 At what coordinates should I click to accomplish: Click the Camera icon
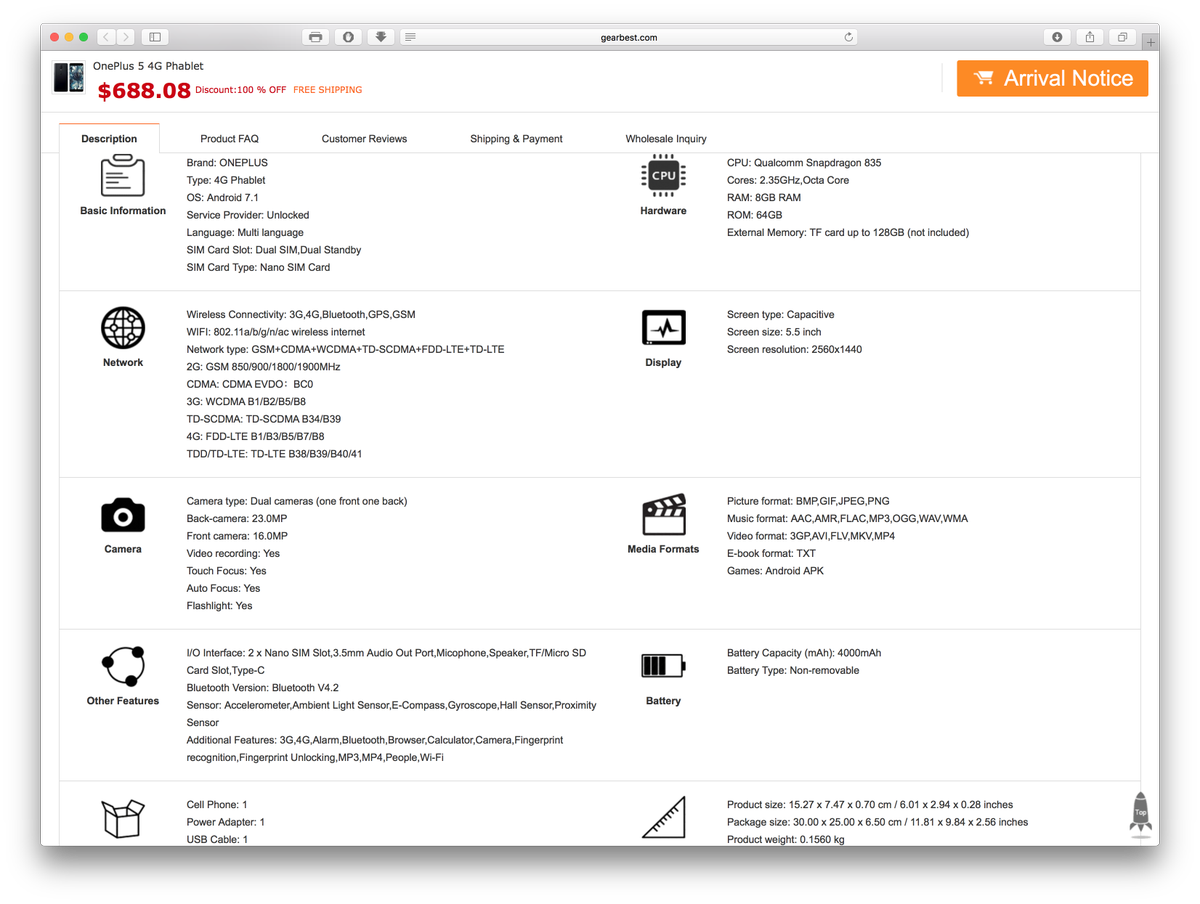[123, 515]
